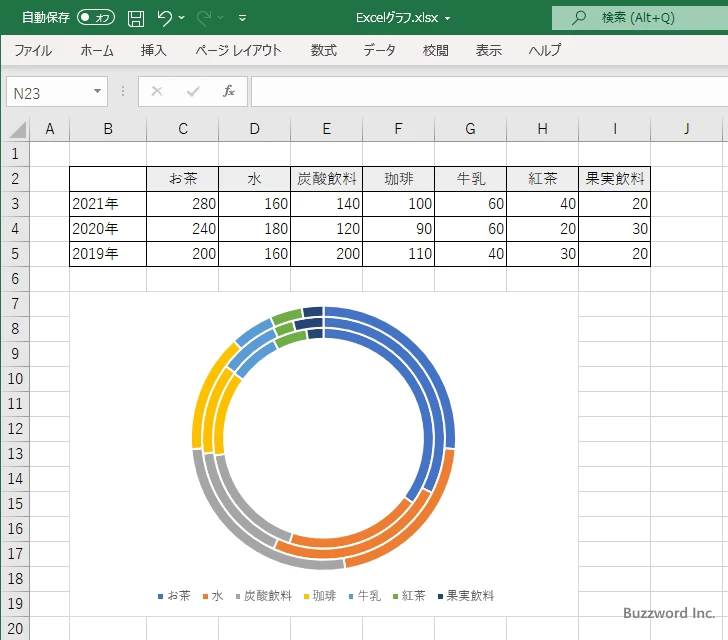
Task: Switch to the 数式 ribbon tab
Action: pyautogui.click(x=323, y=50)
